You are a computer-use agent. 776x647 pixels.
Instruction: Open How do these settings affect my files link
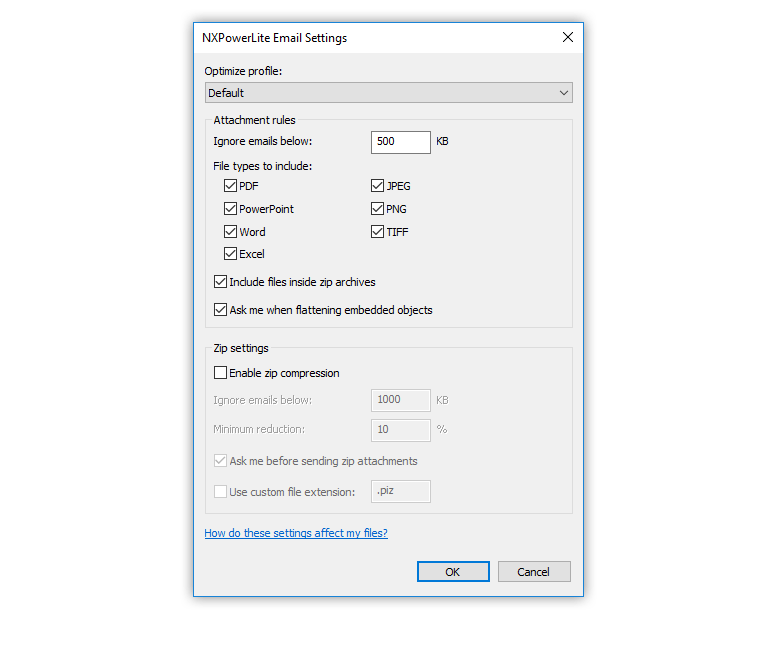296,533
